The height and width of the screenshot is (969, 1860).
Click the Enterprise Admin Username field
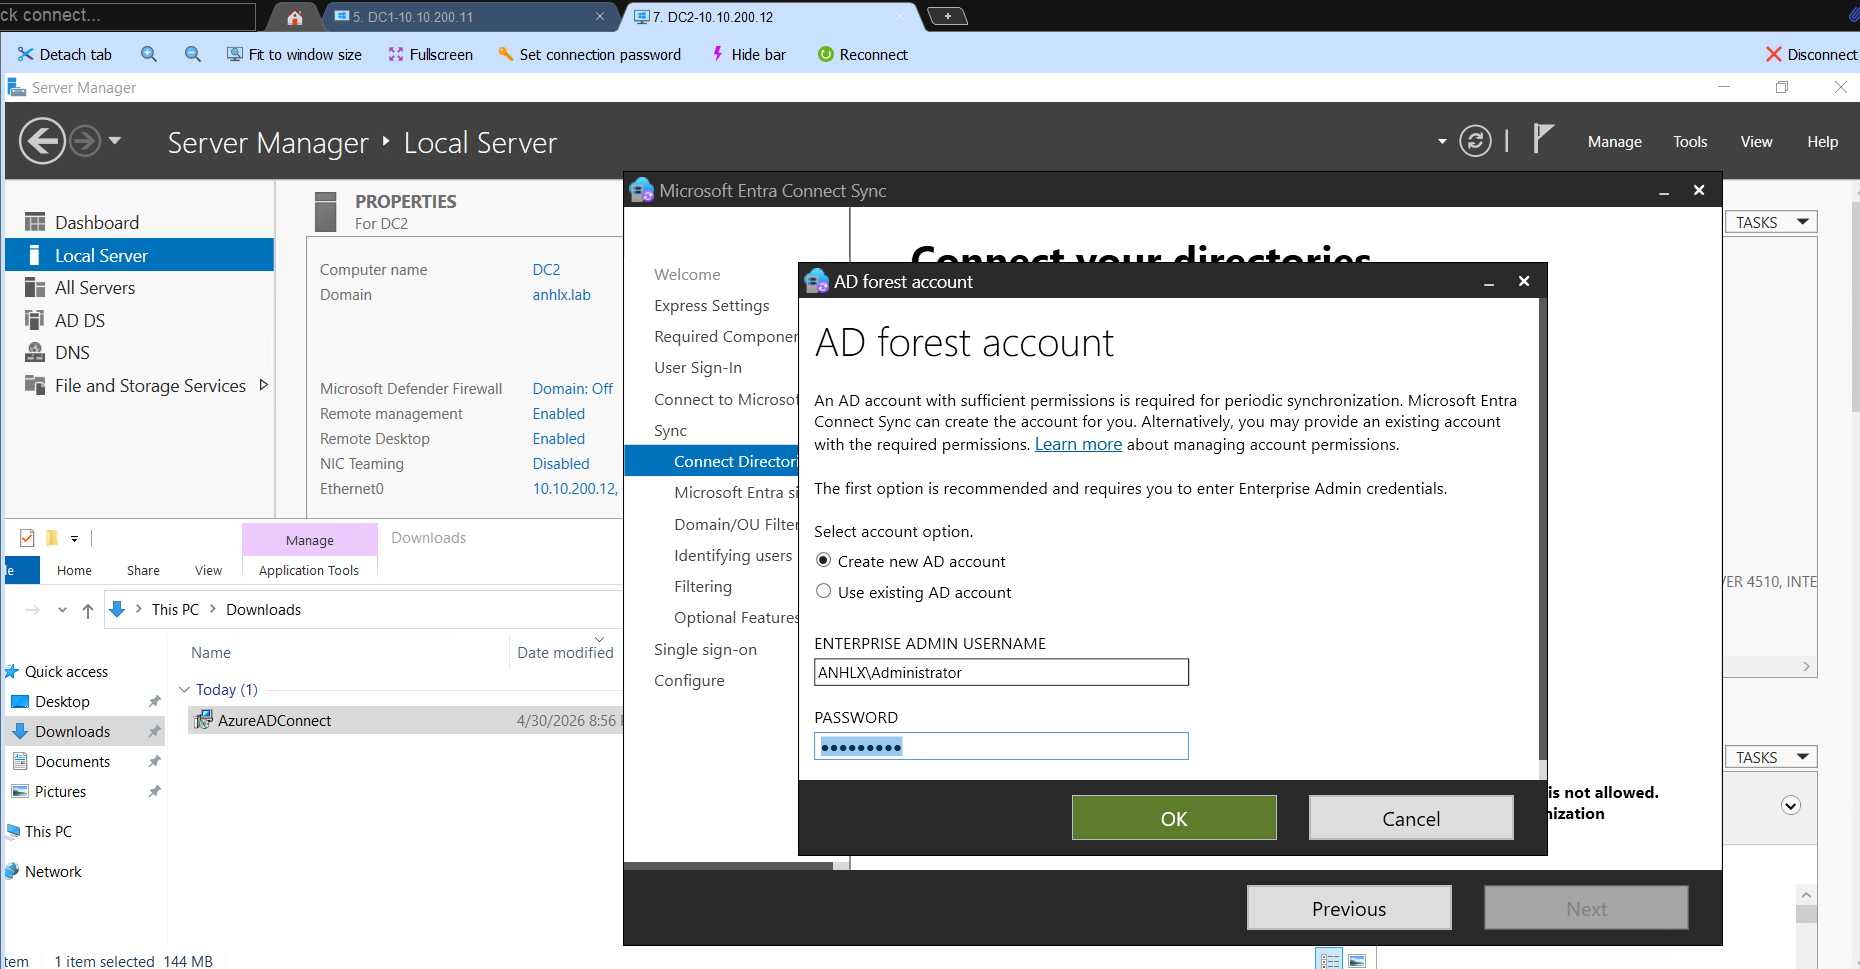click(1001, 672)
